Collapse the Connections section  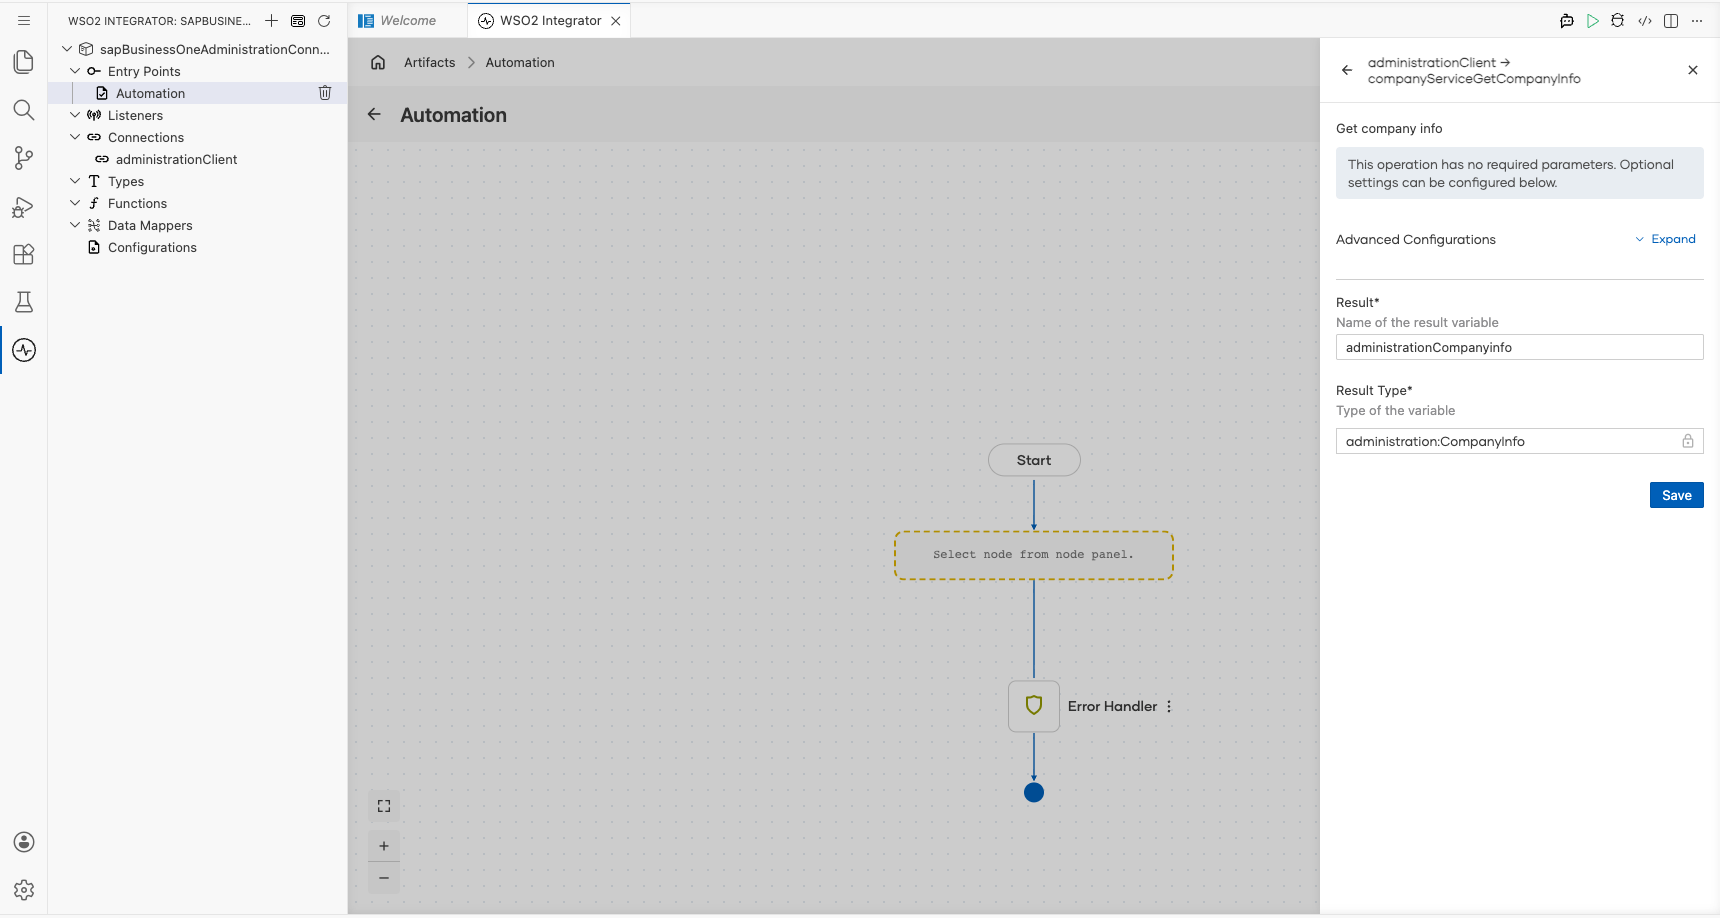tap(75, 137)
